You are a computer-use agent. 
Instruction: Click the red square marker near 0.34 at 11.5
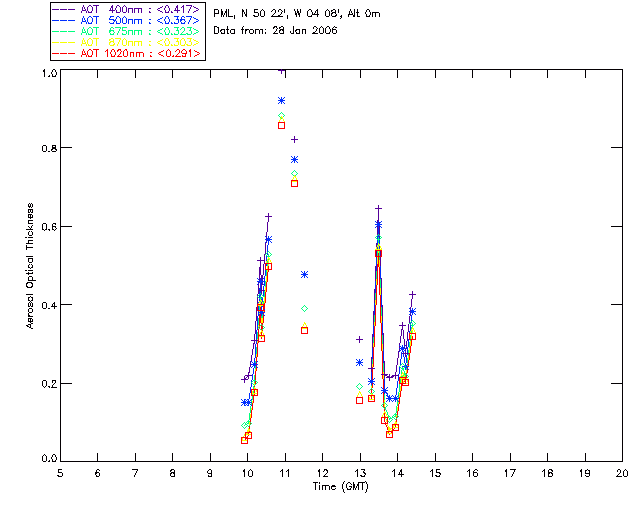click(x=304, y=330)
